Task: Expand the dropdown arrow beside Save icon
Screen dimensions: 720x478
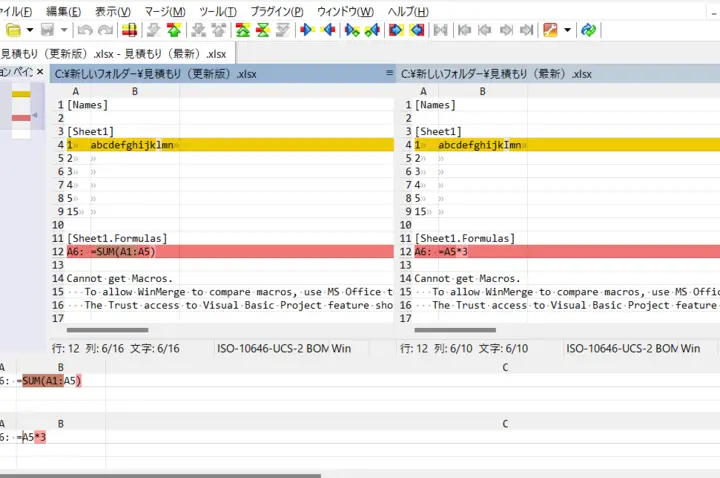Action: 63,30
